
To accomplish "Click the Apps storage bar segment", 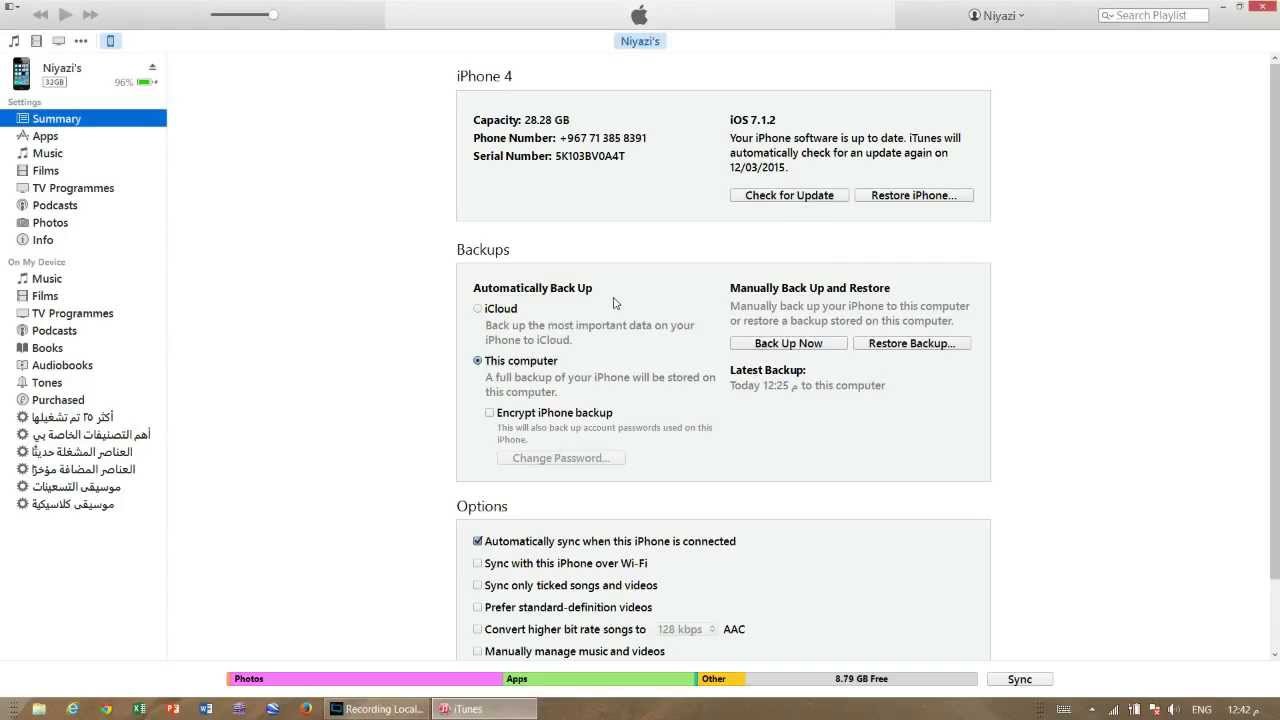I will [x=599, y=679].
